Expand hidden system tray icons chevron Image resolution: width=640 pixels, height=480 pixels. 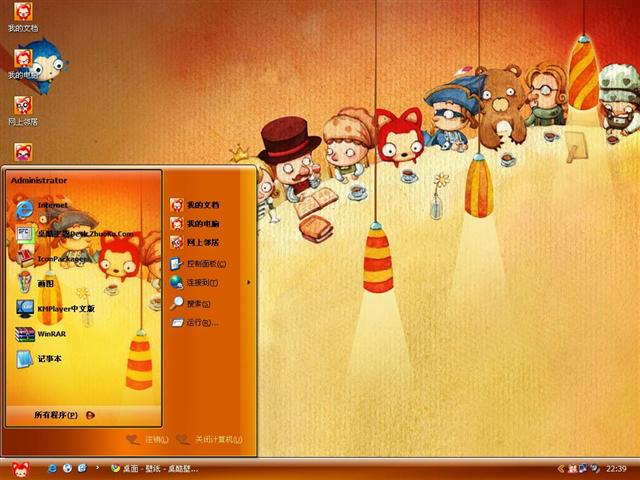tap(561, 469)
